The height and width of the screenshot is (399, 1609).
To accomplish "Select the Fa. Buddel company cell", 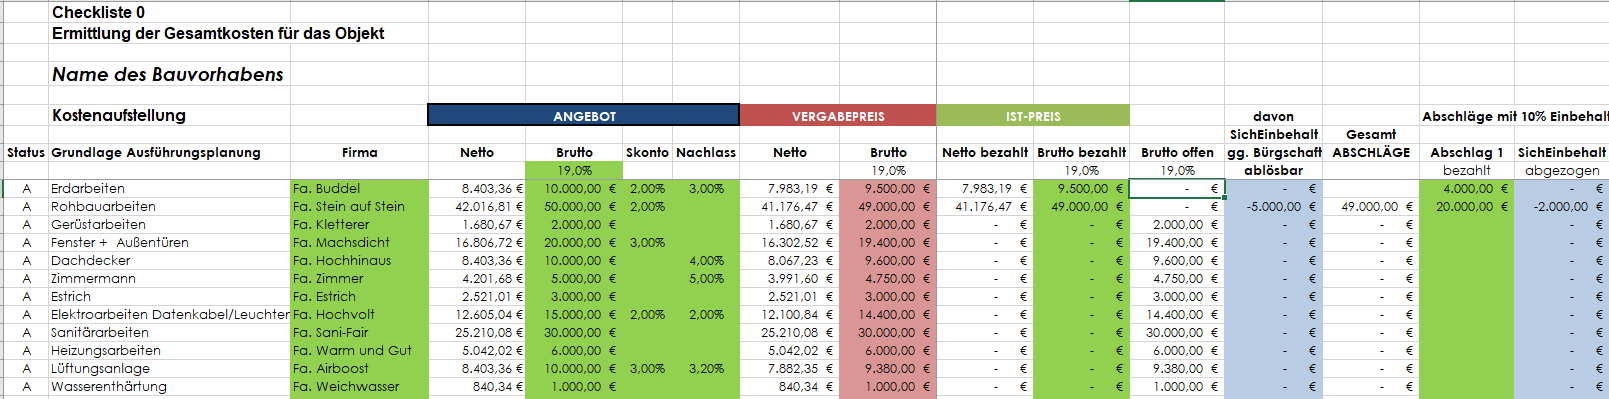I will click(x=359, y=188).
